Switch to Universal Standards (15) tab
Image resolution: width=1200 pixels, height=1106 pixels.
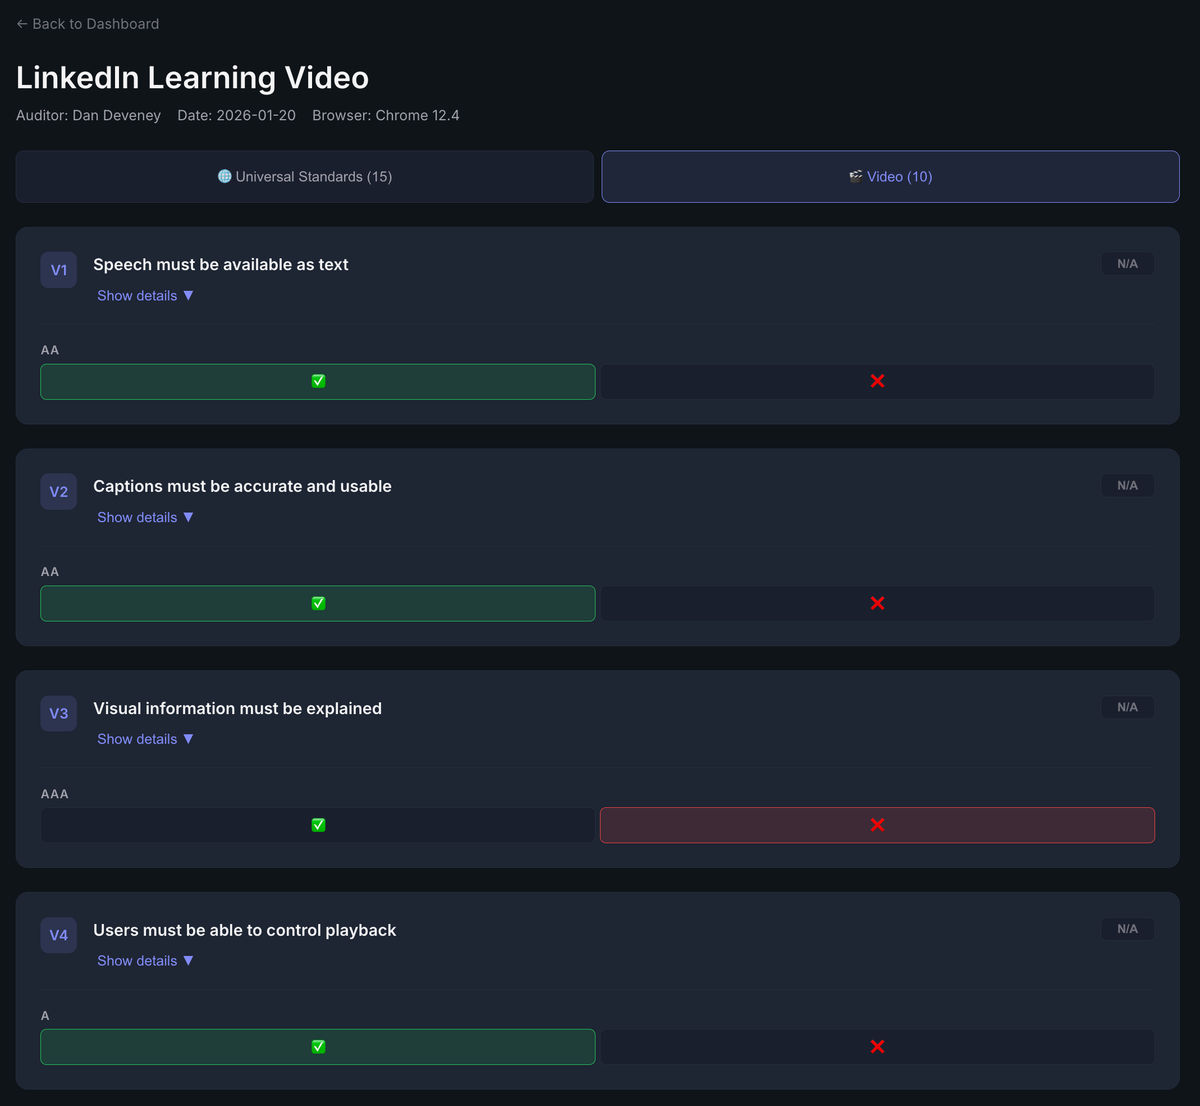point(305,177)
